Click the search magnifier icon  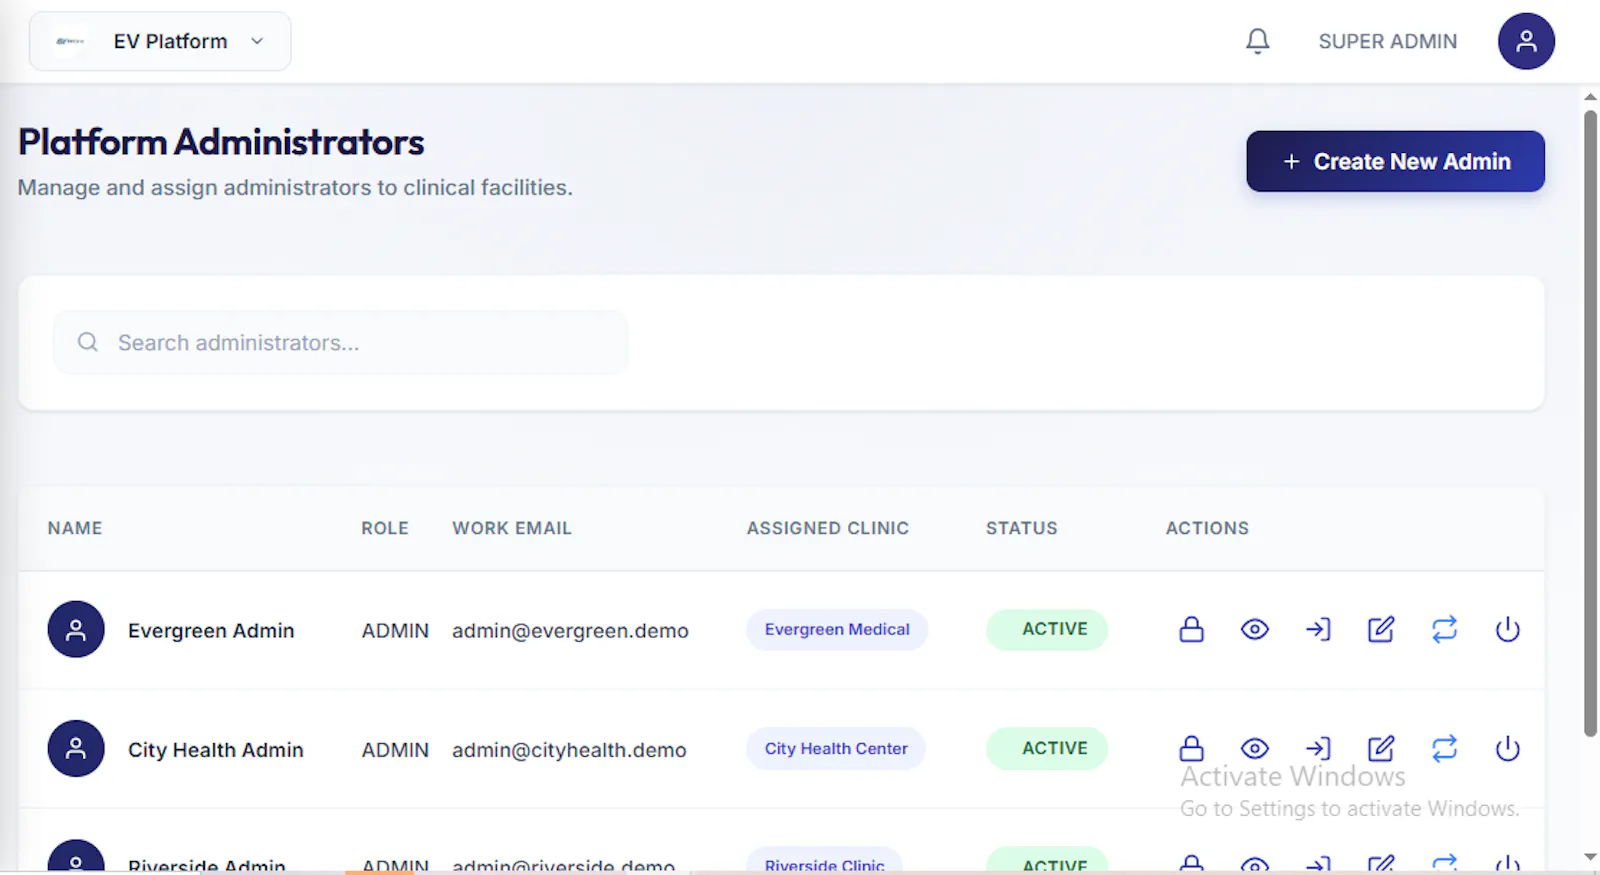[88, 342]
